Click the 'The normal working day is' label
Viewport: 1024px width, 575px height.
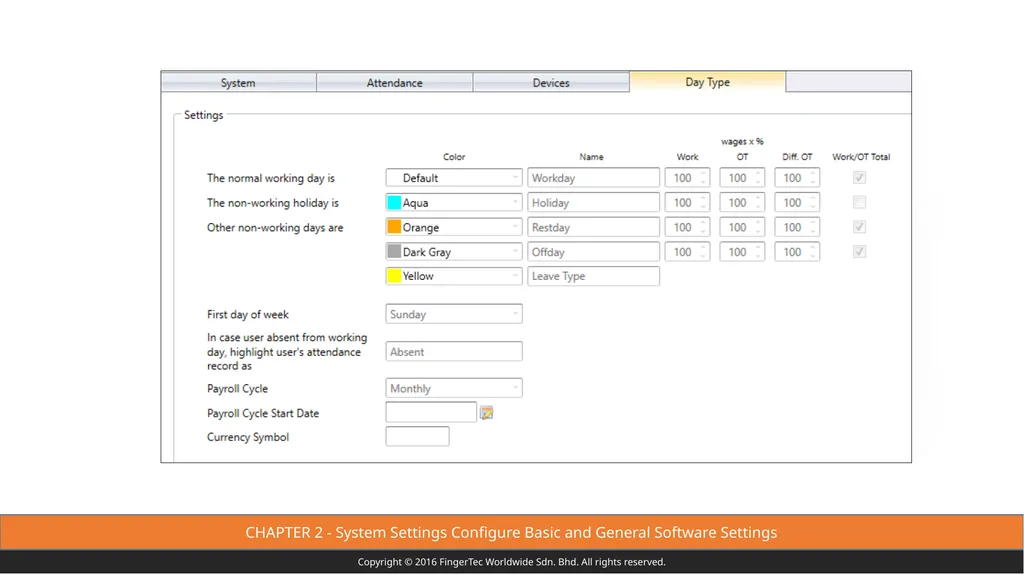pyautogui.click(x=271, y=178)
